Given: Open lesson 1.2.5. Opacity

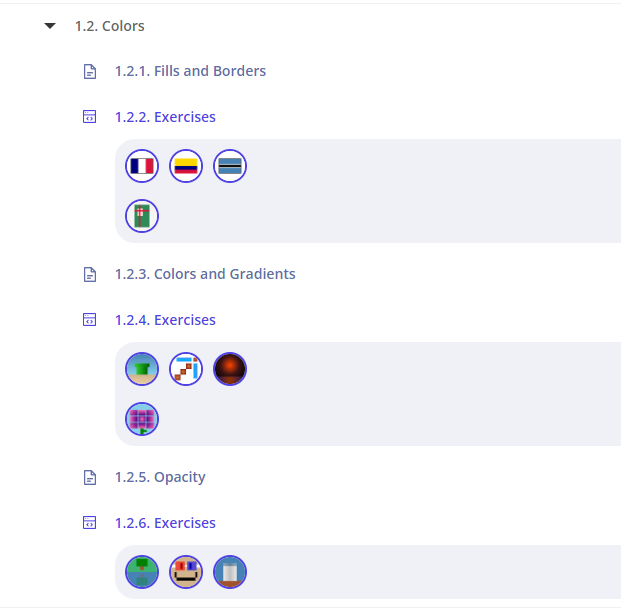Looking at the screenshot, I should coord(160,477).
